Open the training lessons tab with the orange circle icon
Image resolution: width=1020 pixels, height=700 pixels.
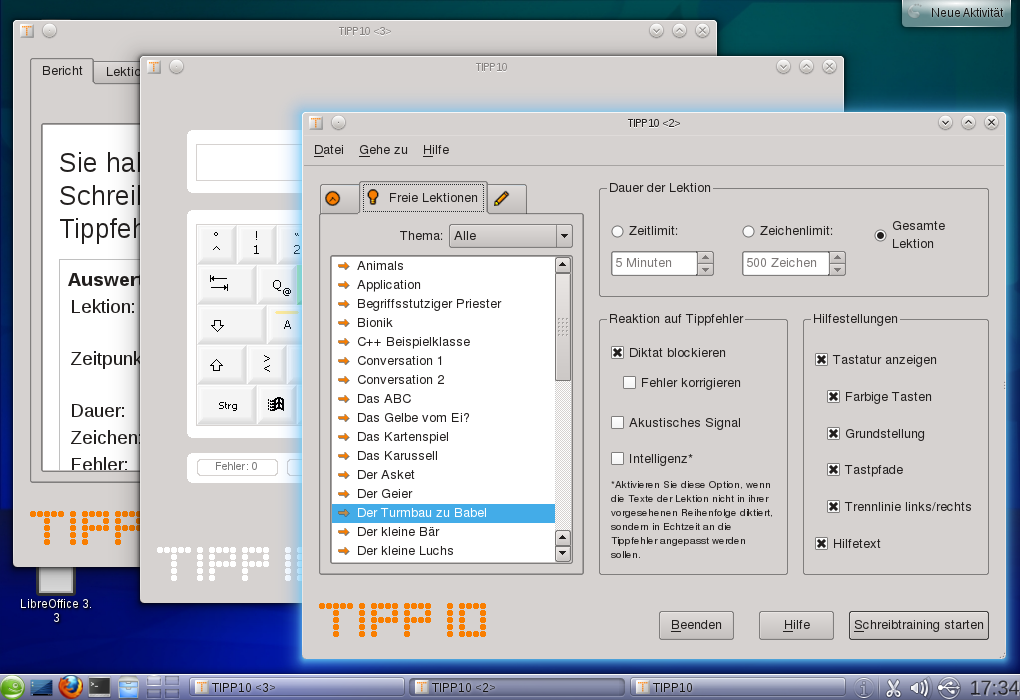click(333, 198)
